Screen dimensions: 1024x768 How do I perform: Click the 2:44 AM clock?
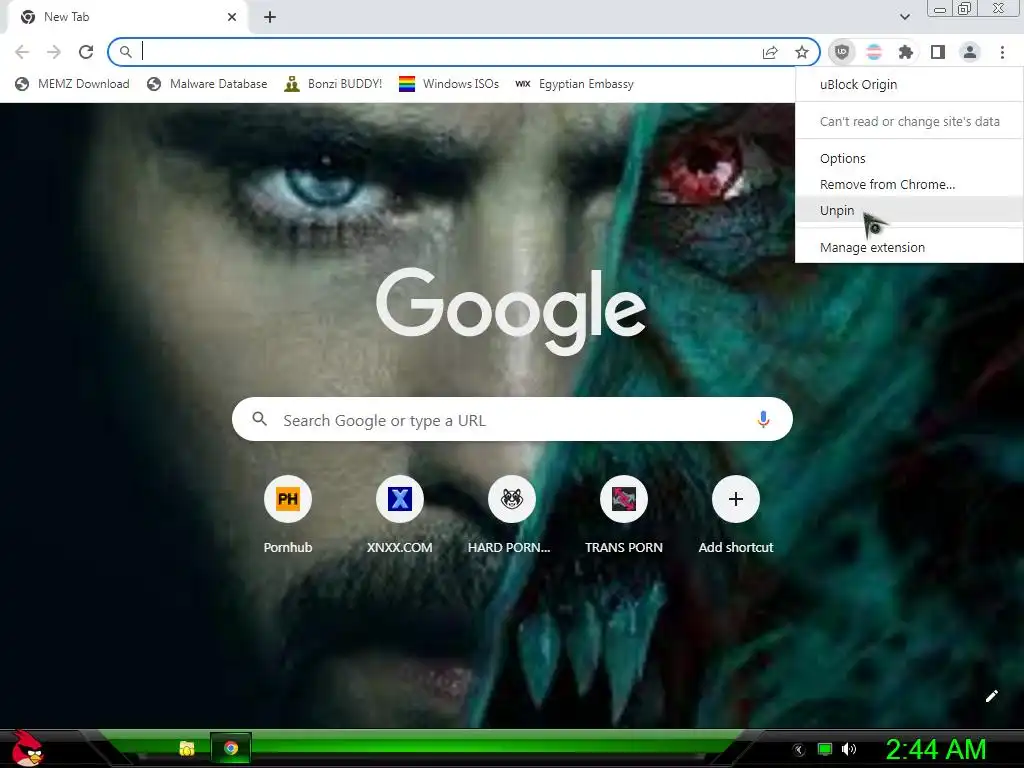click(936, 749)
